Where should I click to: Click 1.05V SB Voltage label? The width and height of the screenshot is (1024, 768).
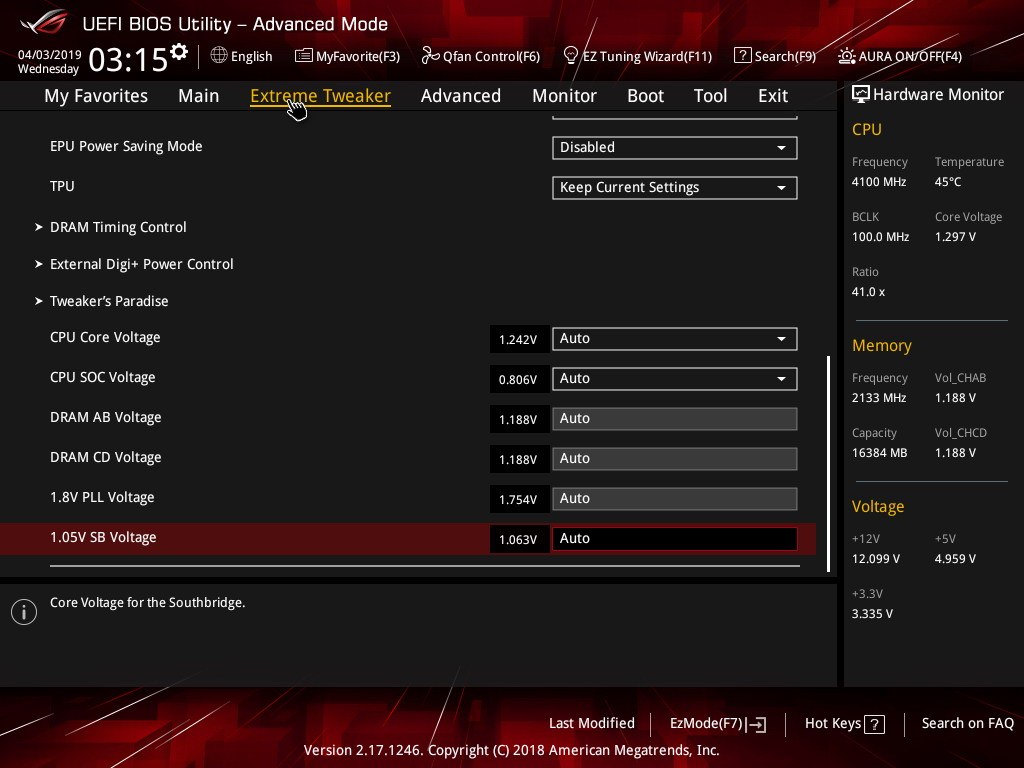pyautogui.click(x=103, y=537)
